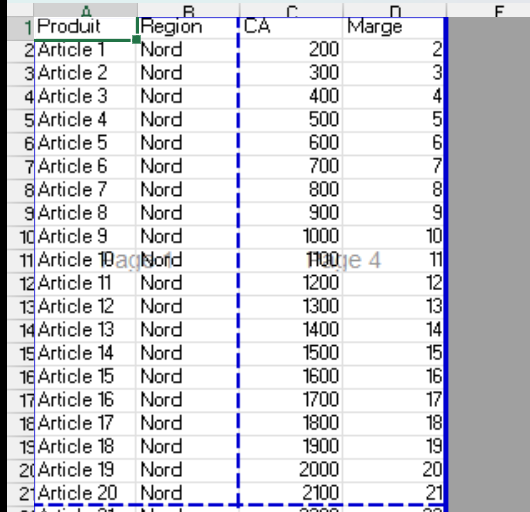Image resolution: width=530 pixels, height=512 pixels.
Task: Select row 1 header
Action: point(21,28)
